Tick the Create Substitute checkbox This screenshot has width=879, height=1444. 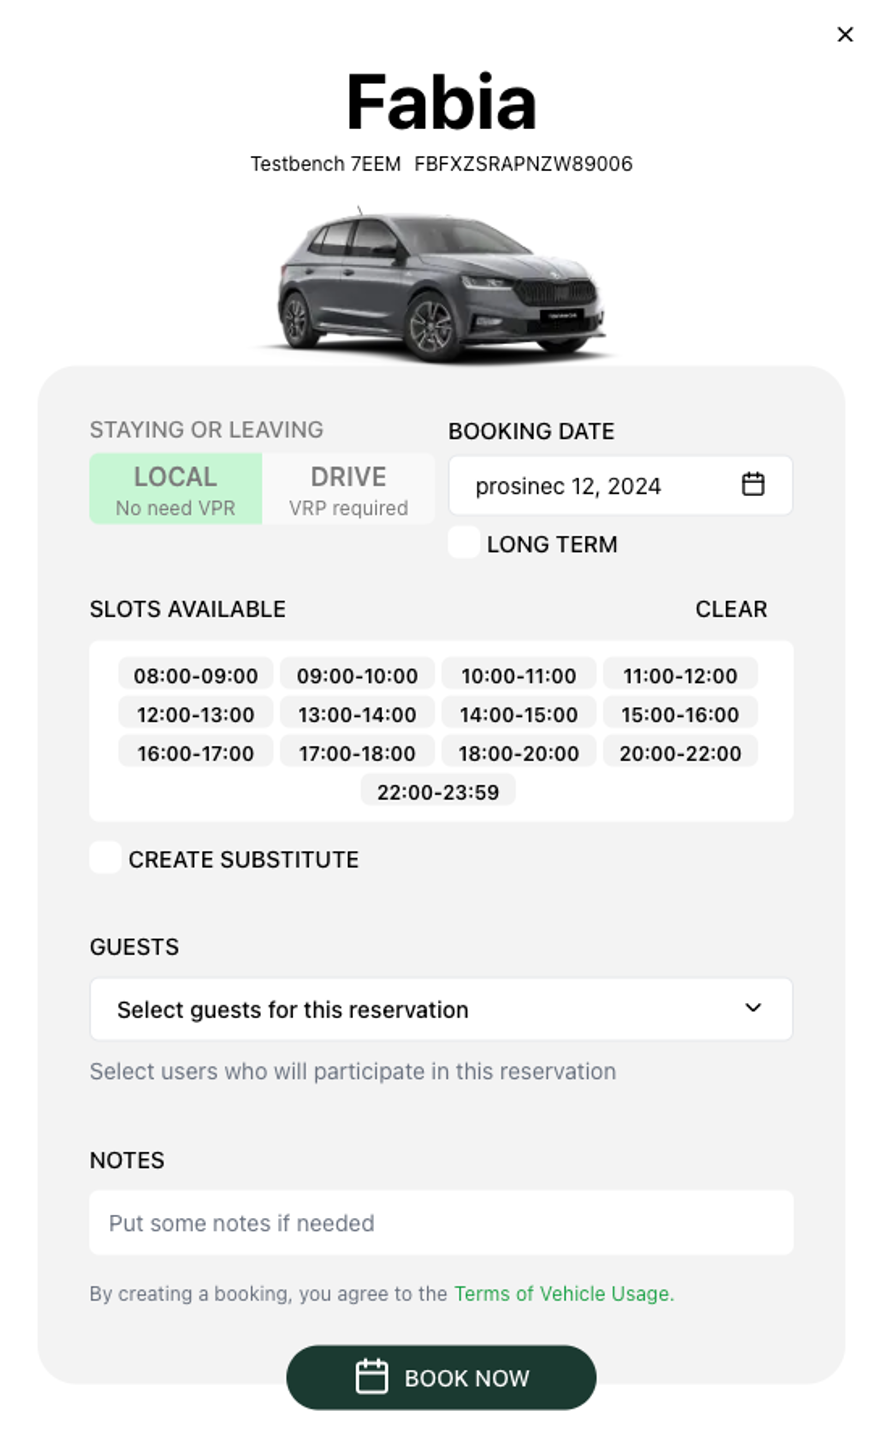pyautogui.click(x=106, y=858)
